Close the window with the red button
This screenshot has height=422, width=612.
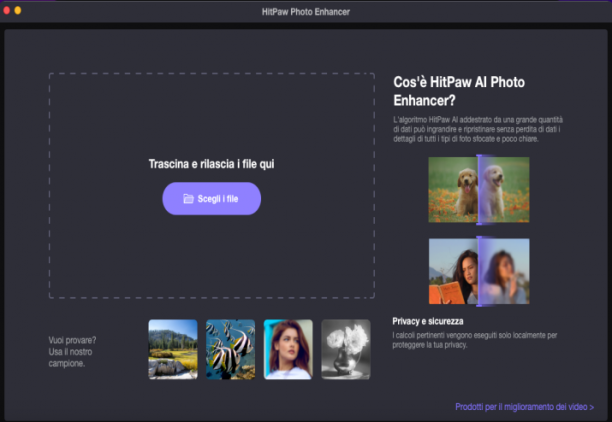(x=7, y=11)
